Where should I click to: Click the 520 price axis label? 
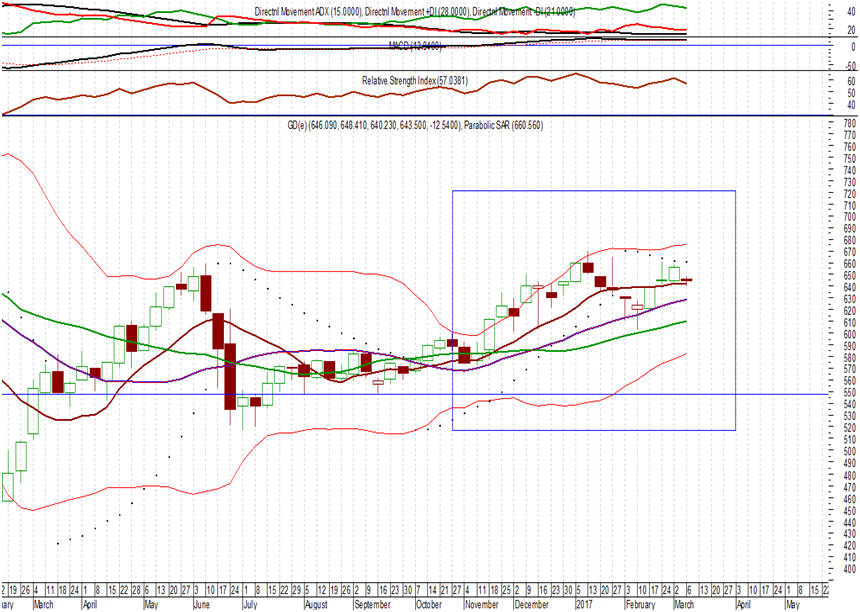849,428
